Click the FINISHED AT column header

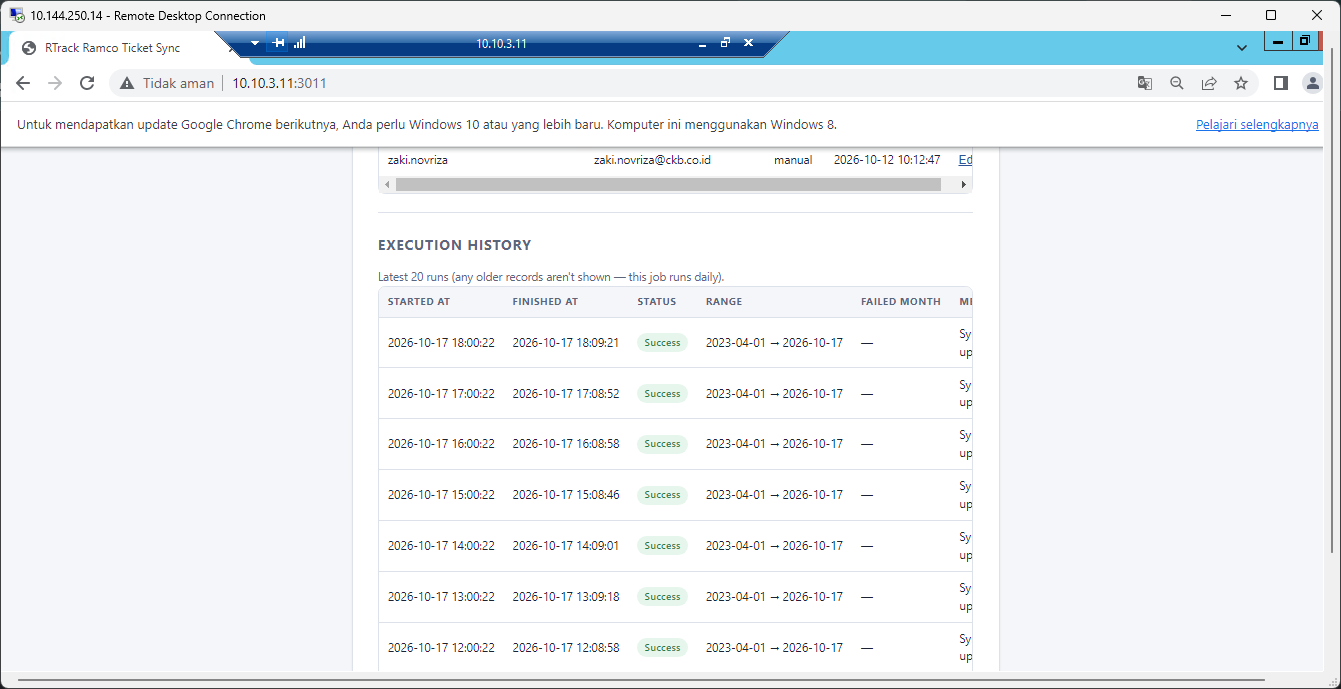545,302
